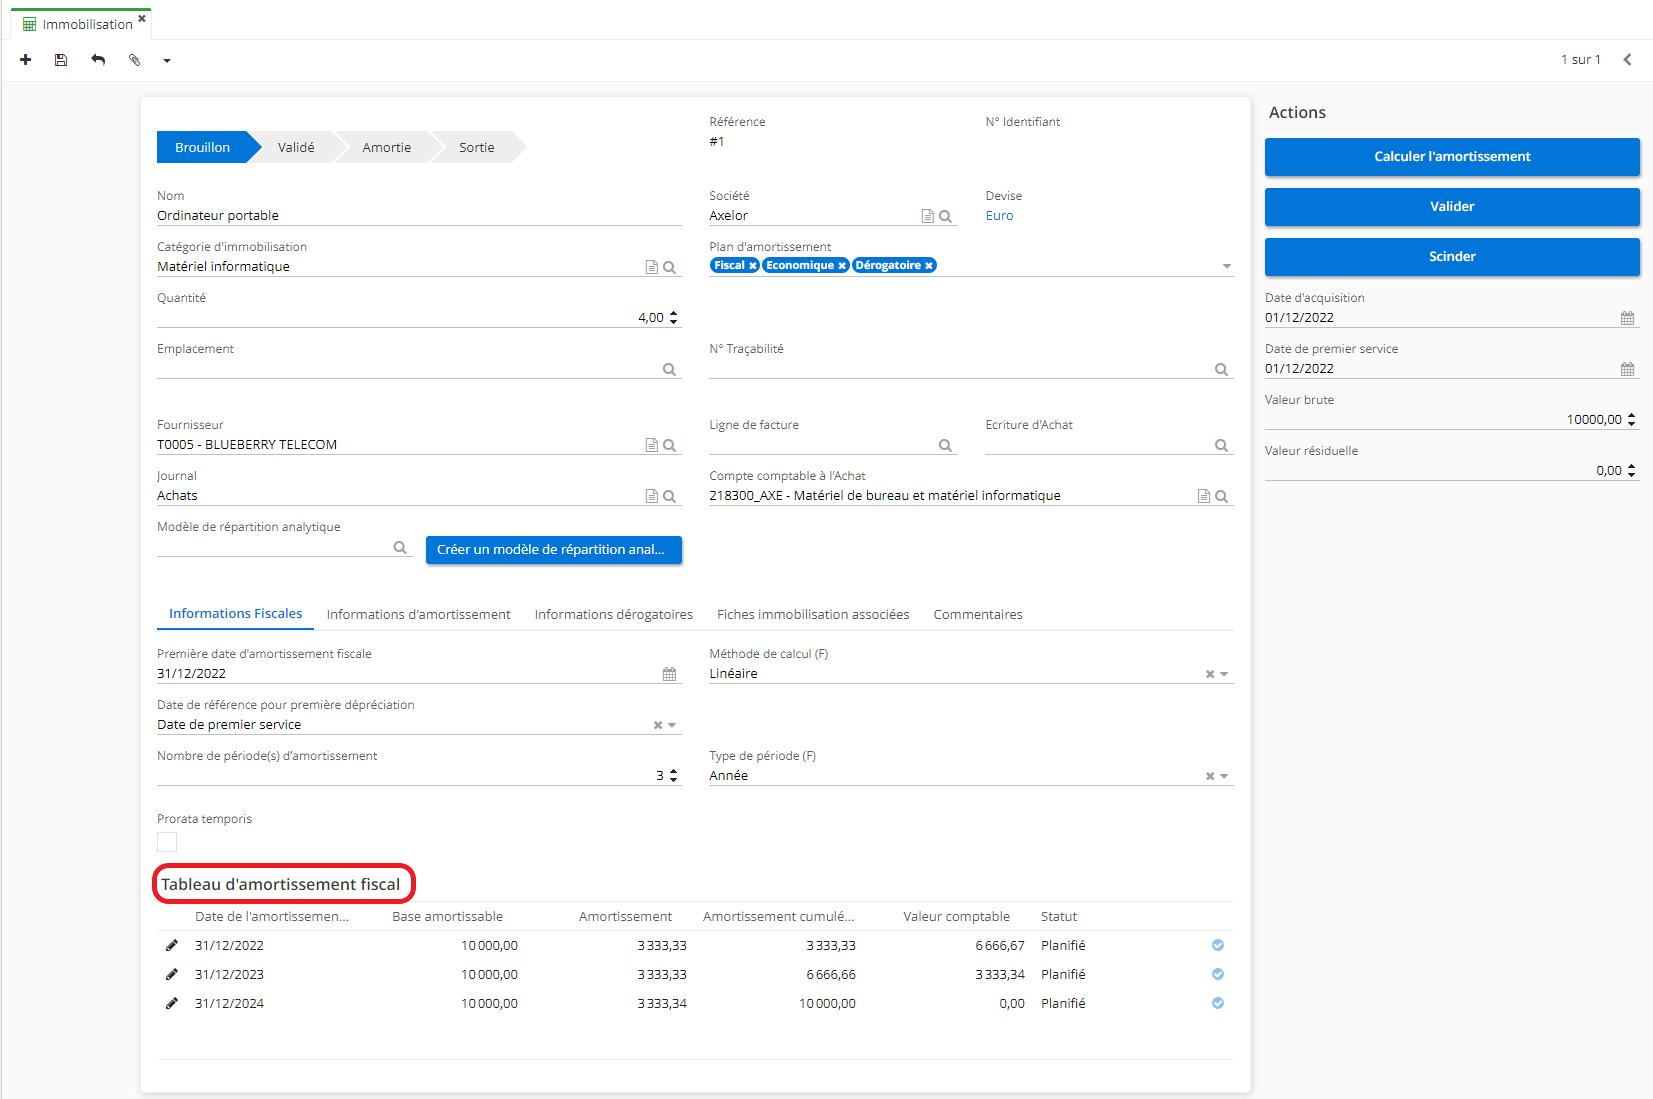1653x1099 pixels.
Task: Save the record with the floppy disk icon
Action: (61, 60)
